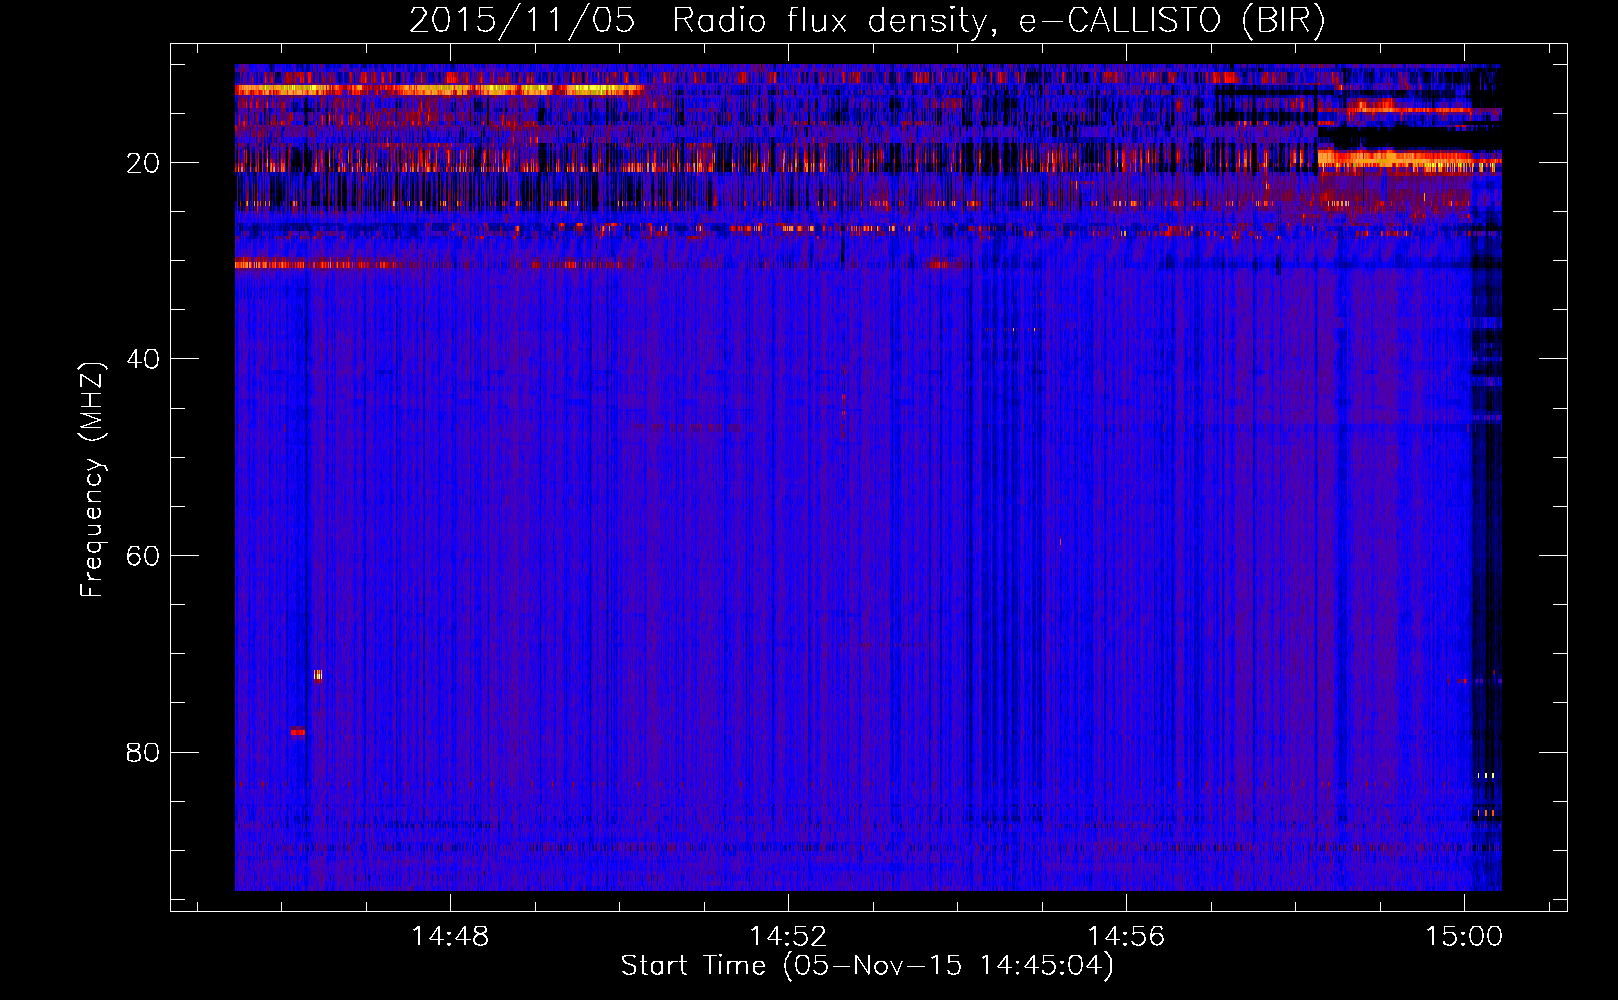
Task: Click the 14:56 time tick label
Action: click(1126, 937)
